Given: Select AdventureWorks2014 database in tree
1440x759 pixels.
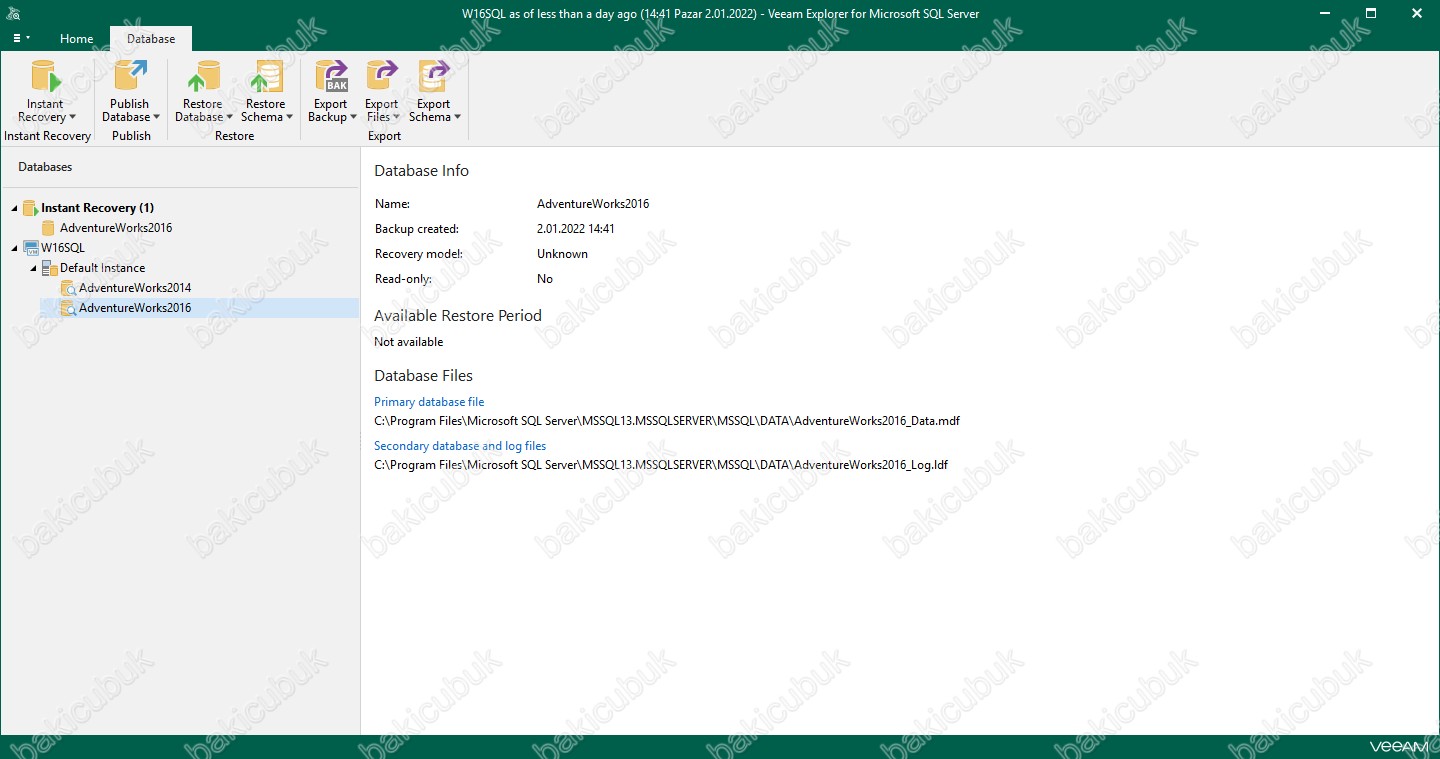Looking at the screenshot, I should pos(135,288).
